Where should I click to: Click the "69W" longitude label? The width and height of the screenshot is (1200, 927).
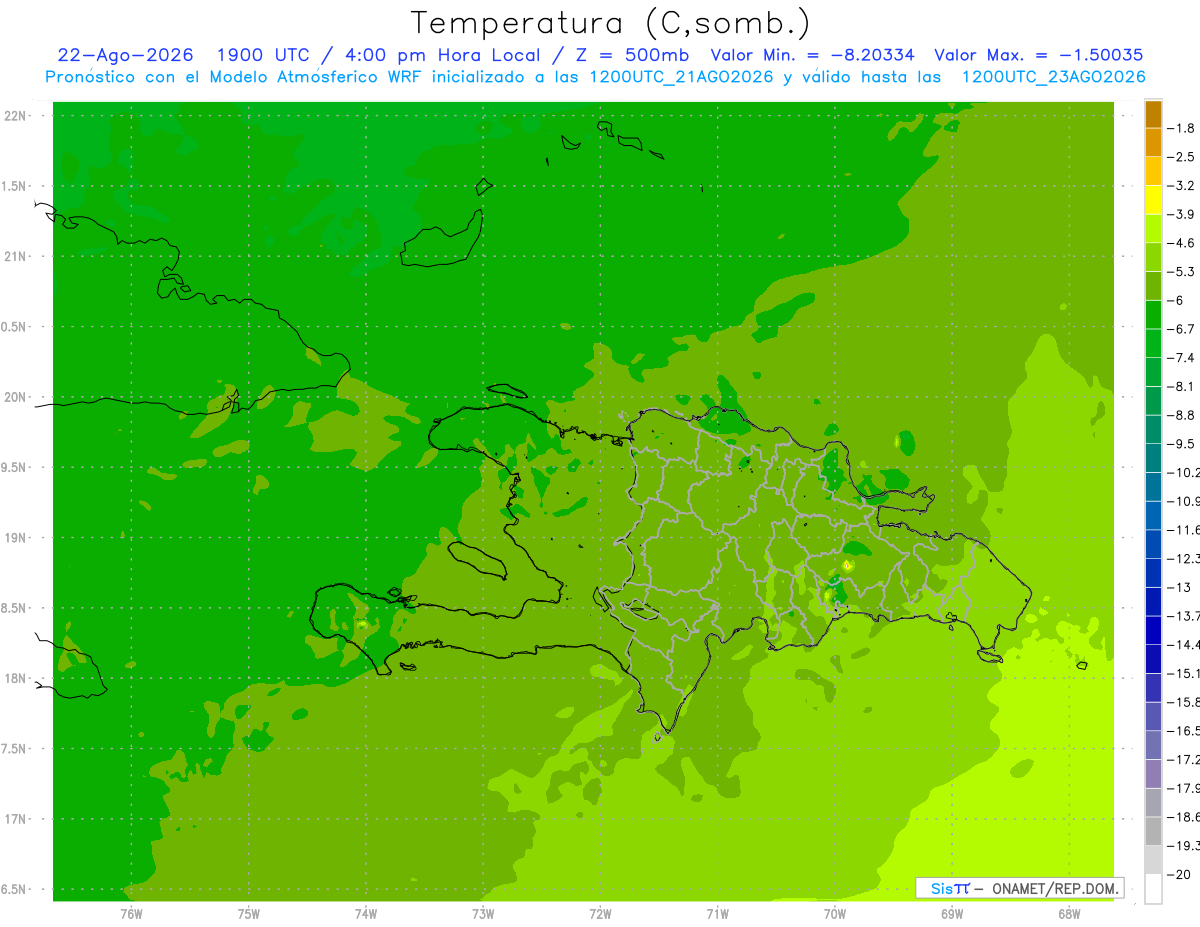(x=952, y=913)
